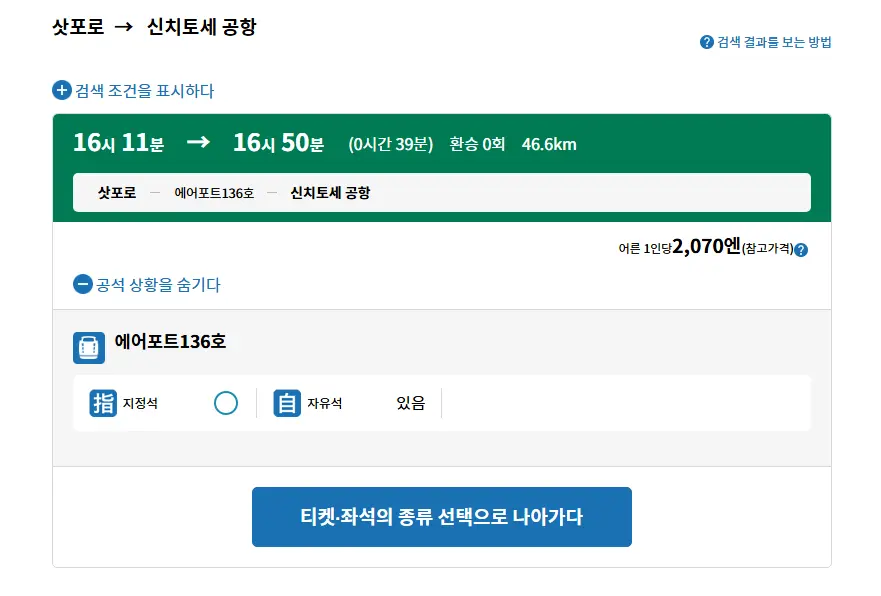The image size is (881, 596).
Task: Select the circle availability mark for 지정석
Action: 226,403
